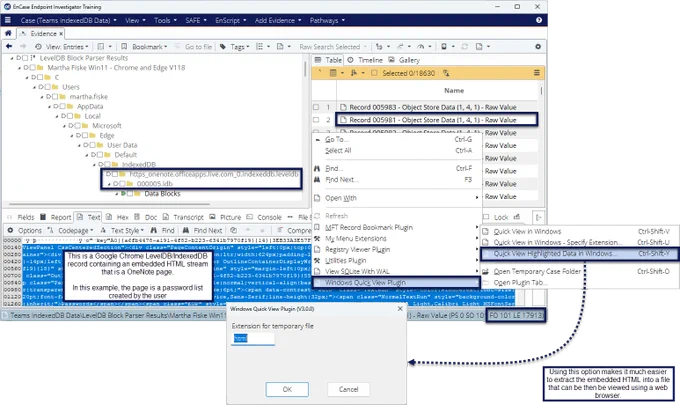Click the back arrow in Evidence toolbar

tap(9, 46)
